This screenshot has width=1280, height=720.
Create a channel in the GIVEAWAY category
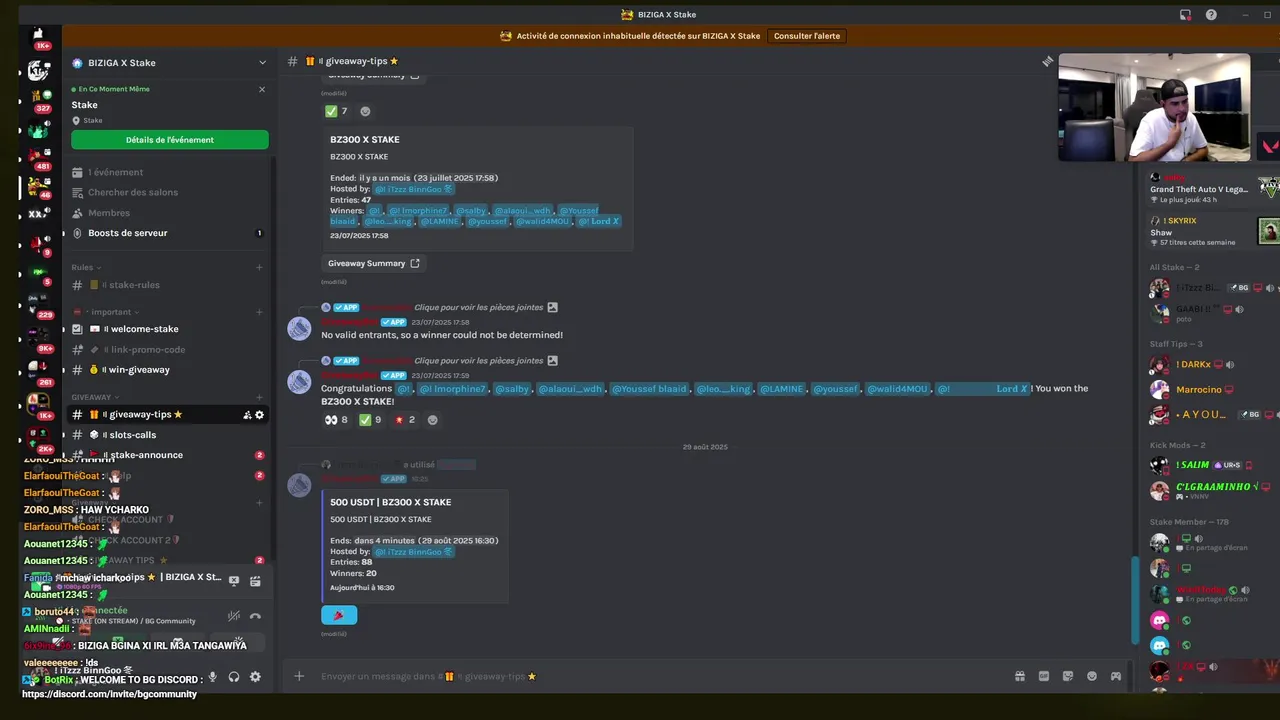(259, 397)
